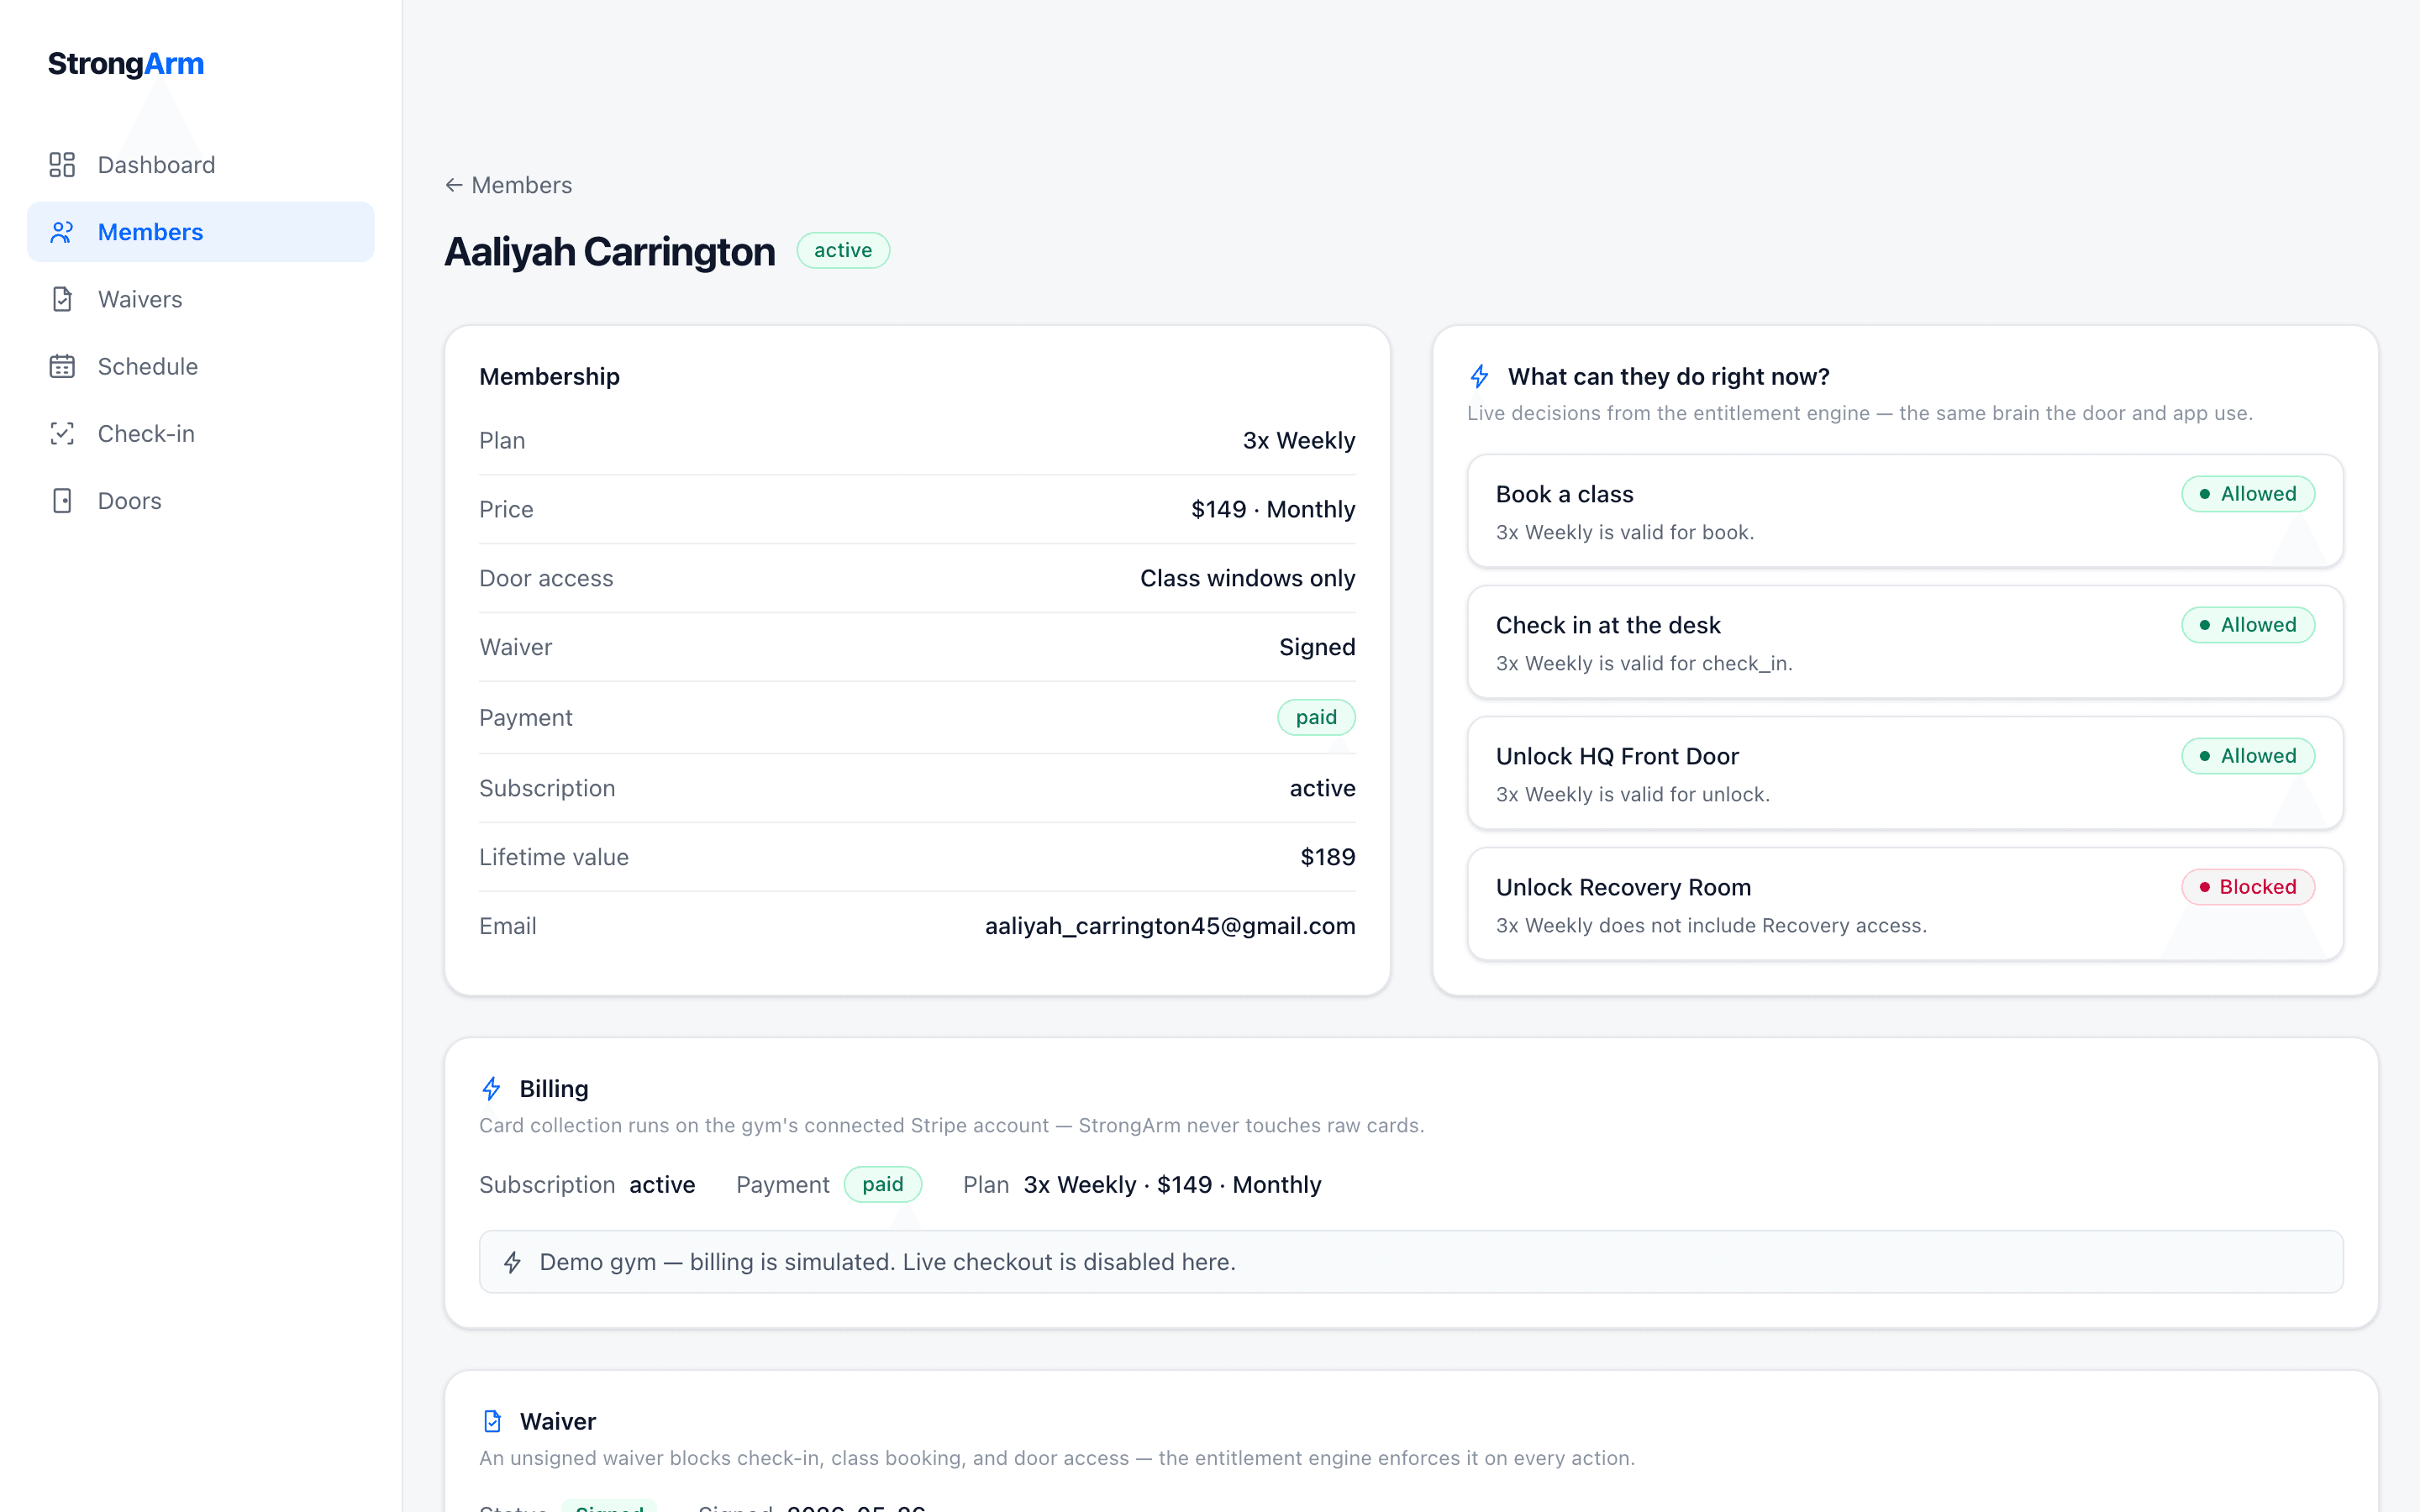Open the Schedule section
Image resolution: width=2420 pixels, height=1512 pixels.
201,366
